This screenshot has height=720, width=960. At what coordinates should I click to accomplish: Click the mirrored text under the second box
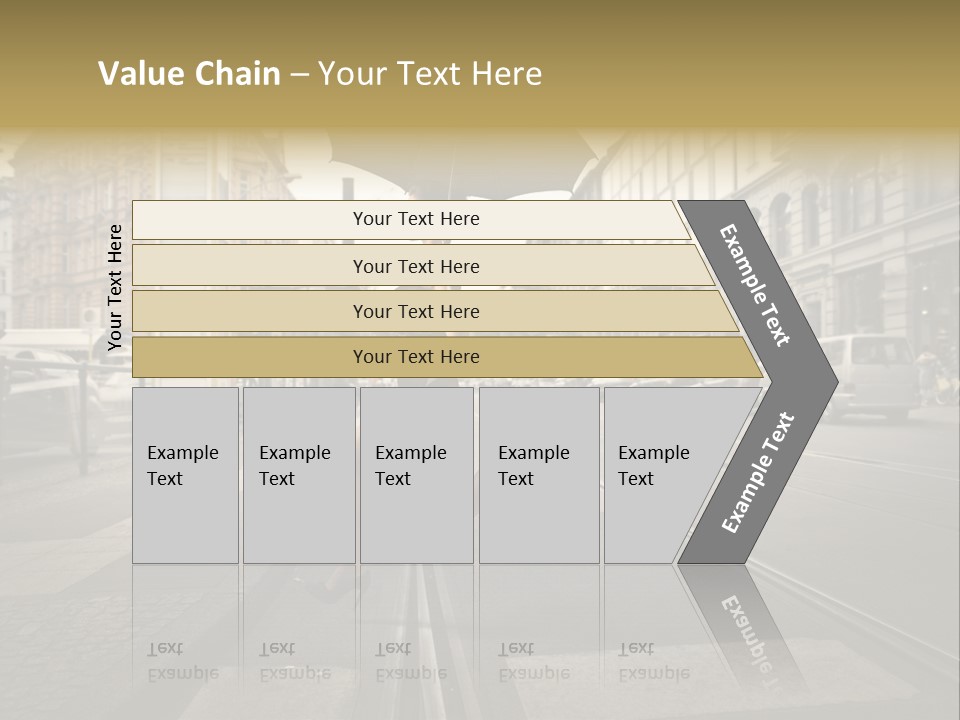pyautogui.click(x=294, y=661)
